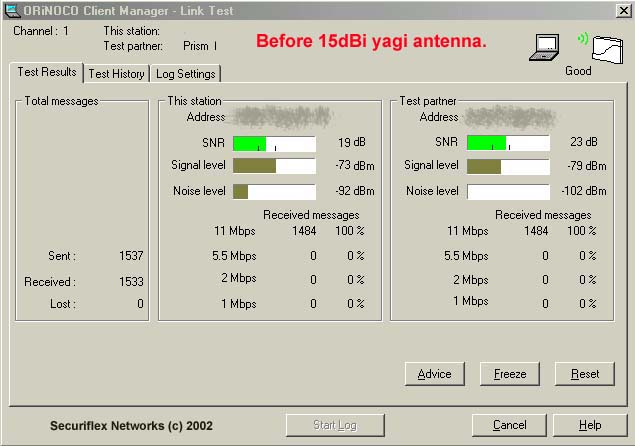Click Test partner Signal level bar
635x446 pixels.
[x=508, y=166]
